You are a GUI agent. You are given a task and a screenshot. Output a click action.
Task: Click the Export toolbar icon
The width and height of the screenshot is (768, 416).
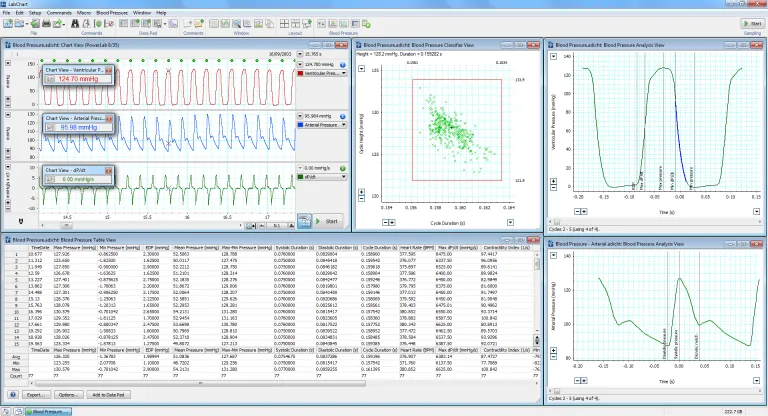(58, 24)
